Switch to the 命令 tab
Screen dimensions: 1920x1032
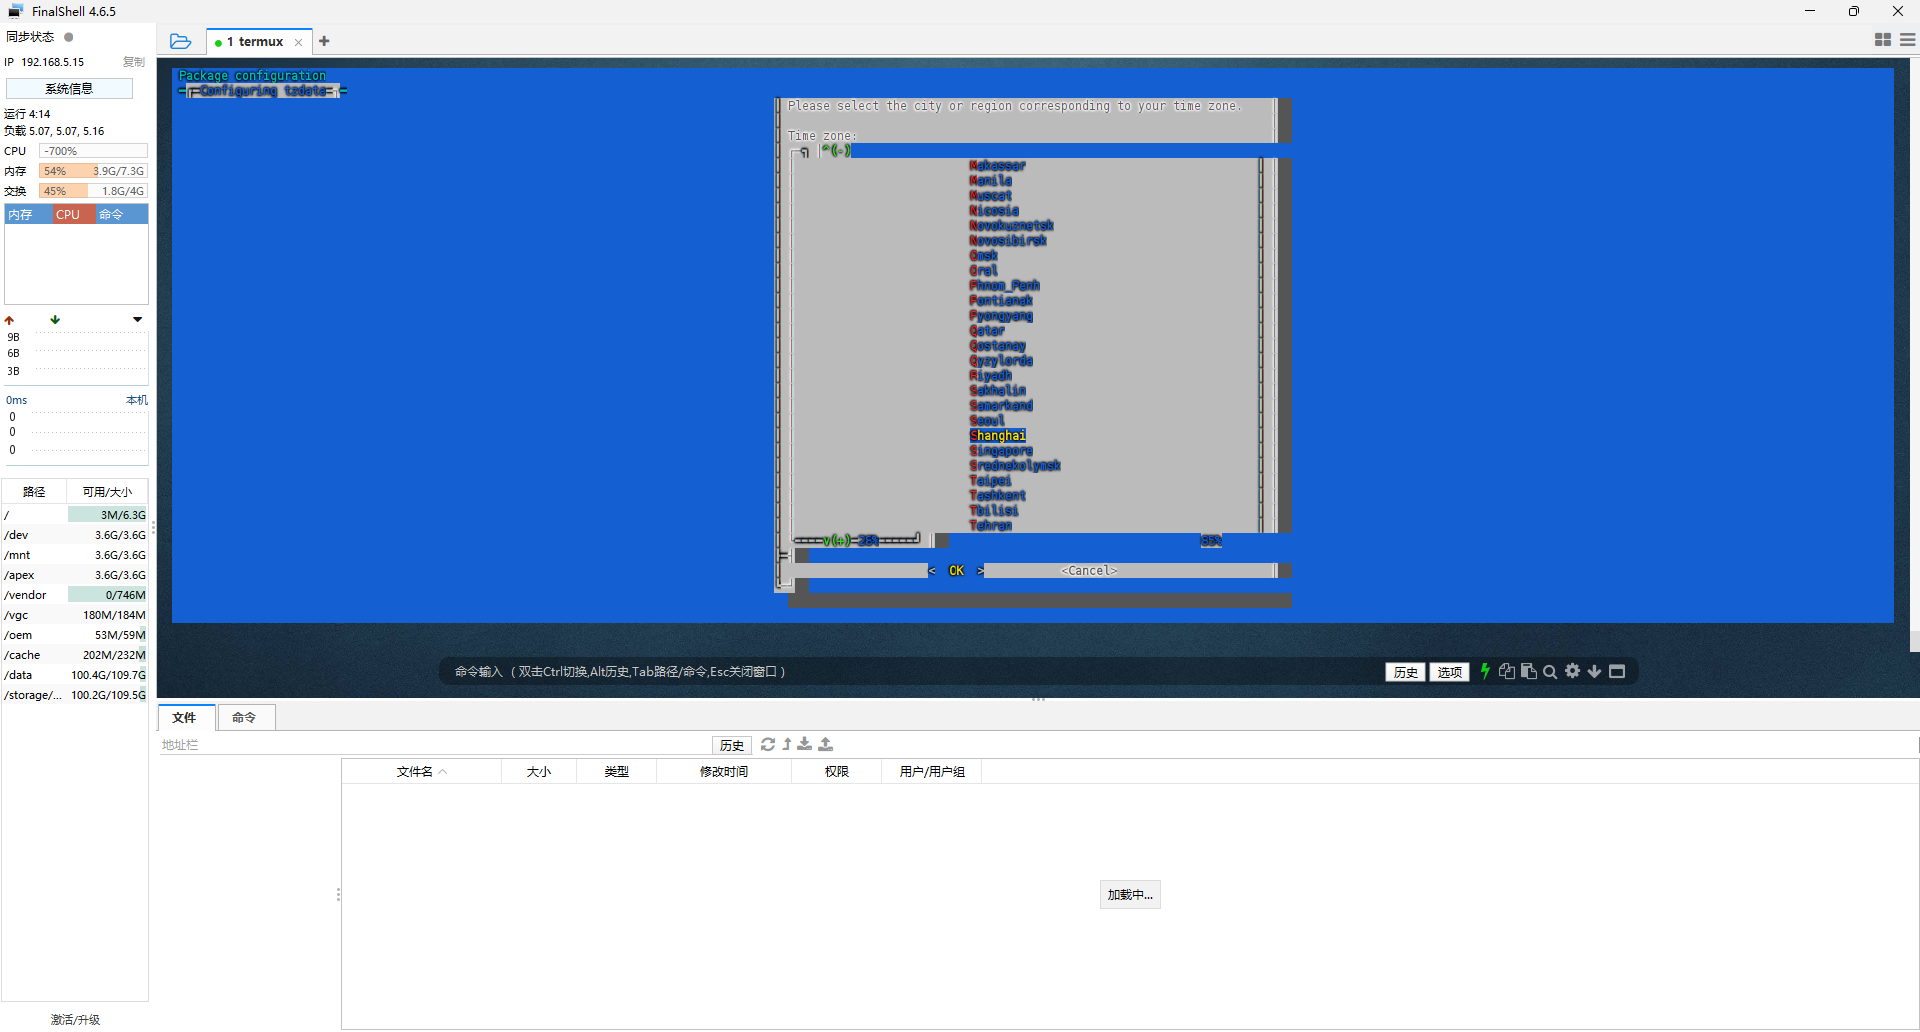coord(244,717)
